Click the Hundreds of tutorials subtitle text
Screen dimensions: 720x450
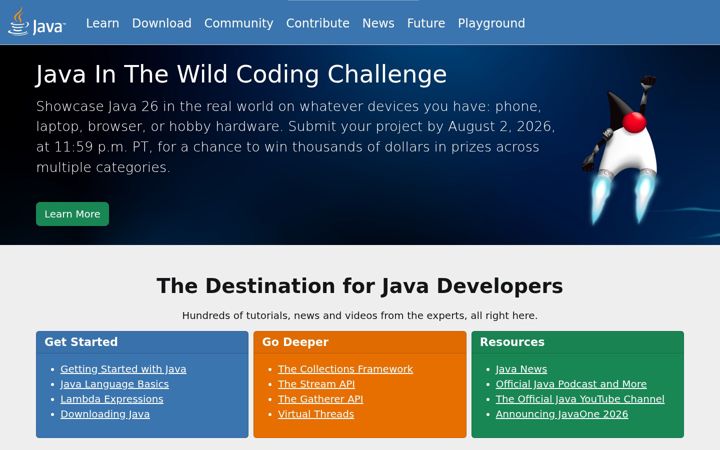360,315
